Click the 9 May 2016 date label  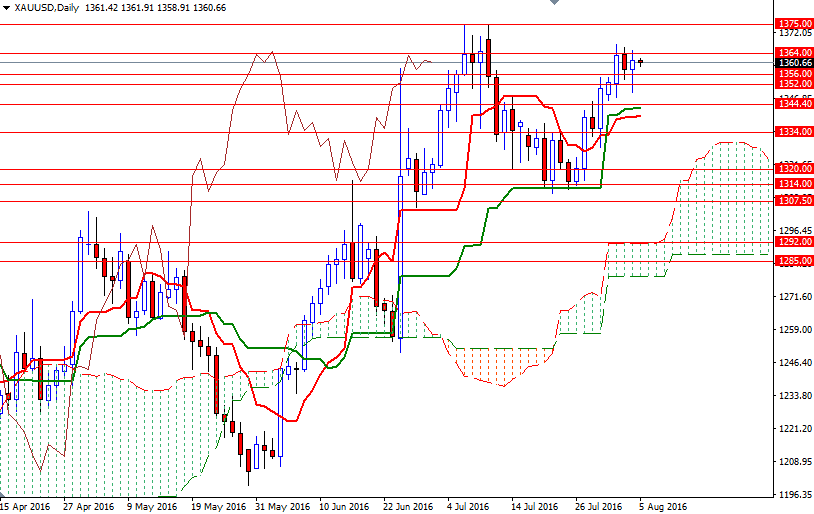click(x=152, y=506)
